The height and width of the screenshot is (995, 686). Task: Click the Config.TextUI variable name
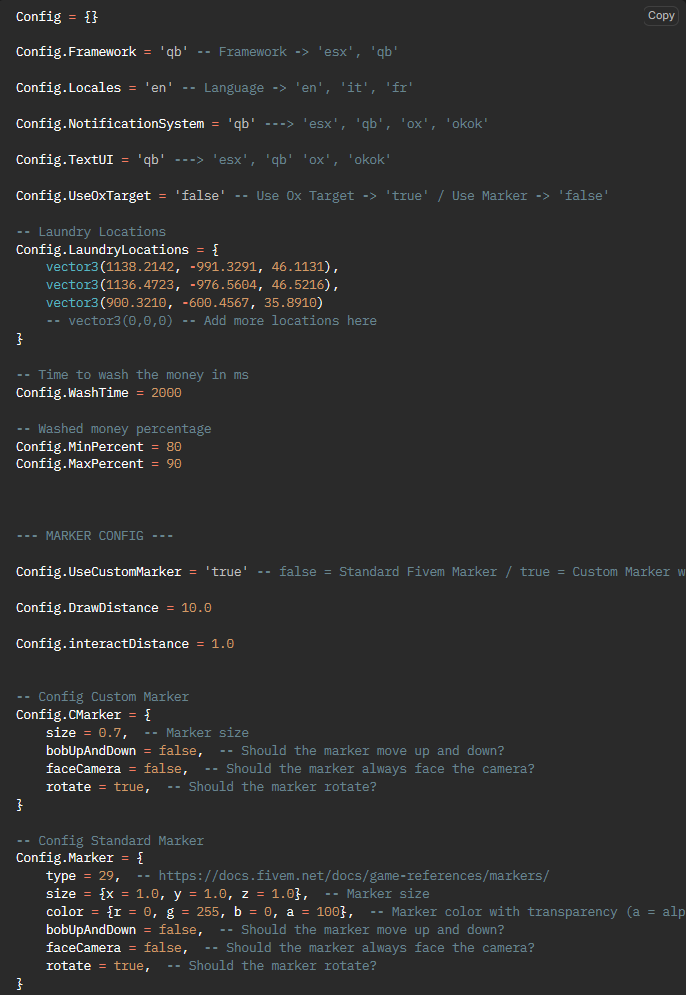(65, 159)
